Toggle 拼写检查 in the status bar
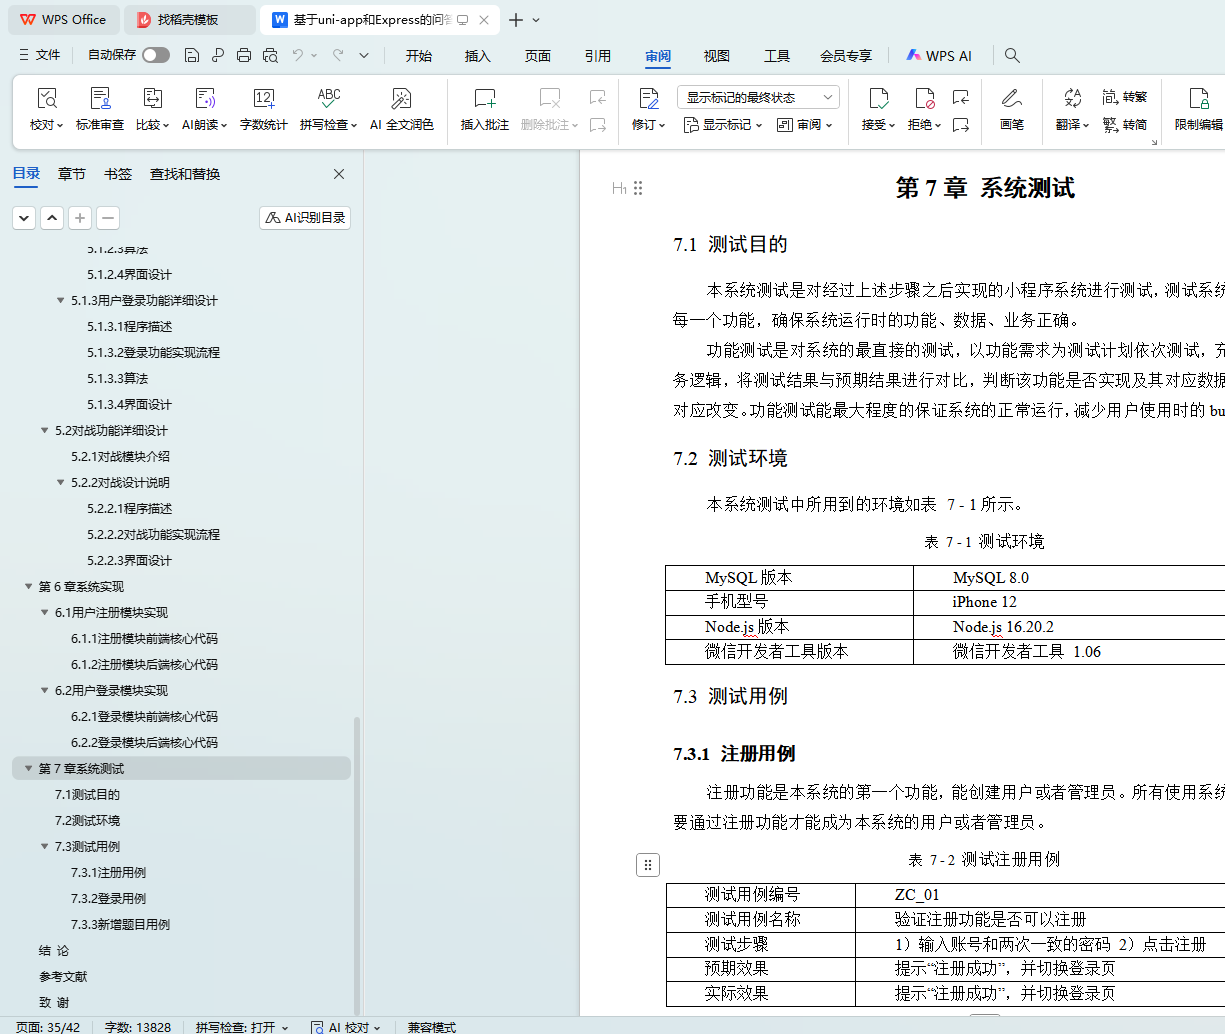Image resolution: width=1225 pixels, height=1034 pixels. click(x=241, y=1027)
